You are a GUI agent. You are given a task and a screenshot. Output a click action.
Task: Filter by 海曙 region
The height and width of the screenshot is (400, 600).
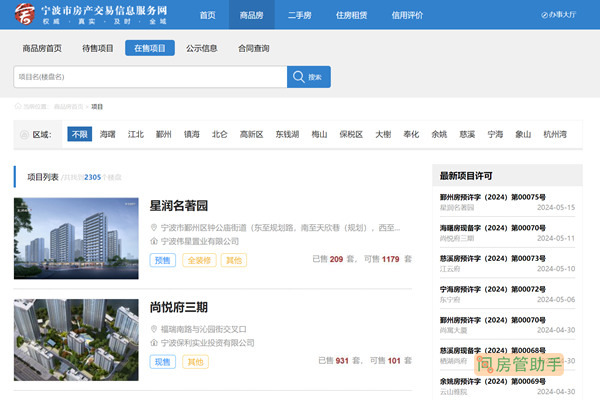click(x=108, y=134)
